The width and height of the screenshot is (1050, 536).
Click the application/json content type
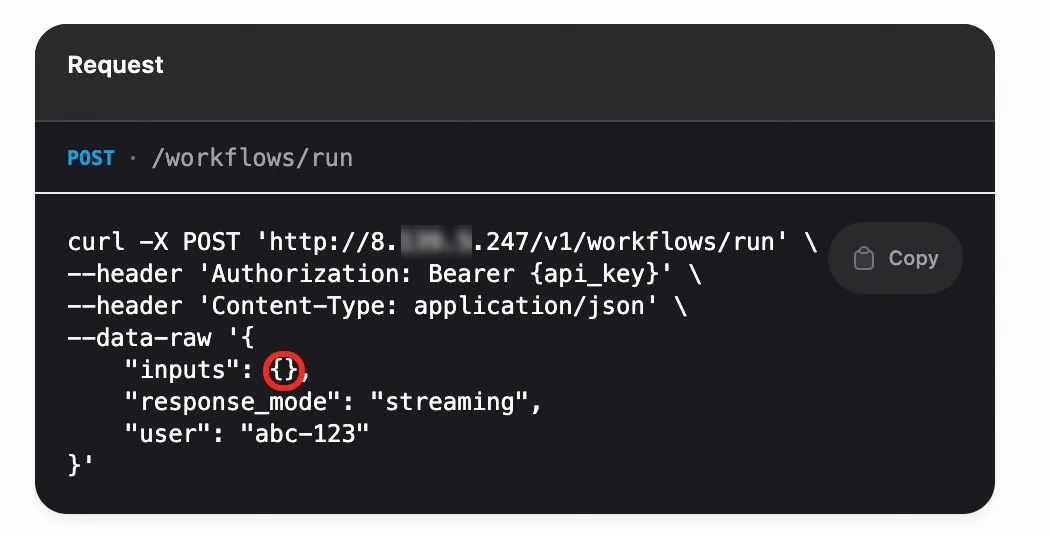(x=529, y=306)
